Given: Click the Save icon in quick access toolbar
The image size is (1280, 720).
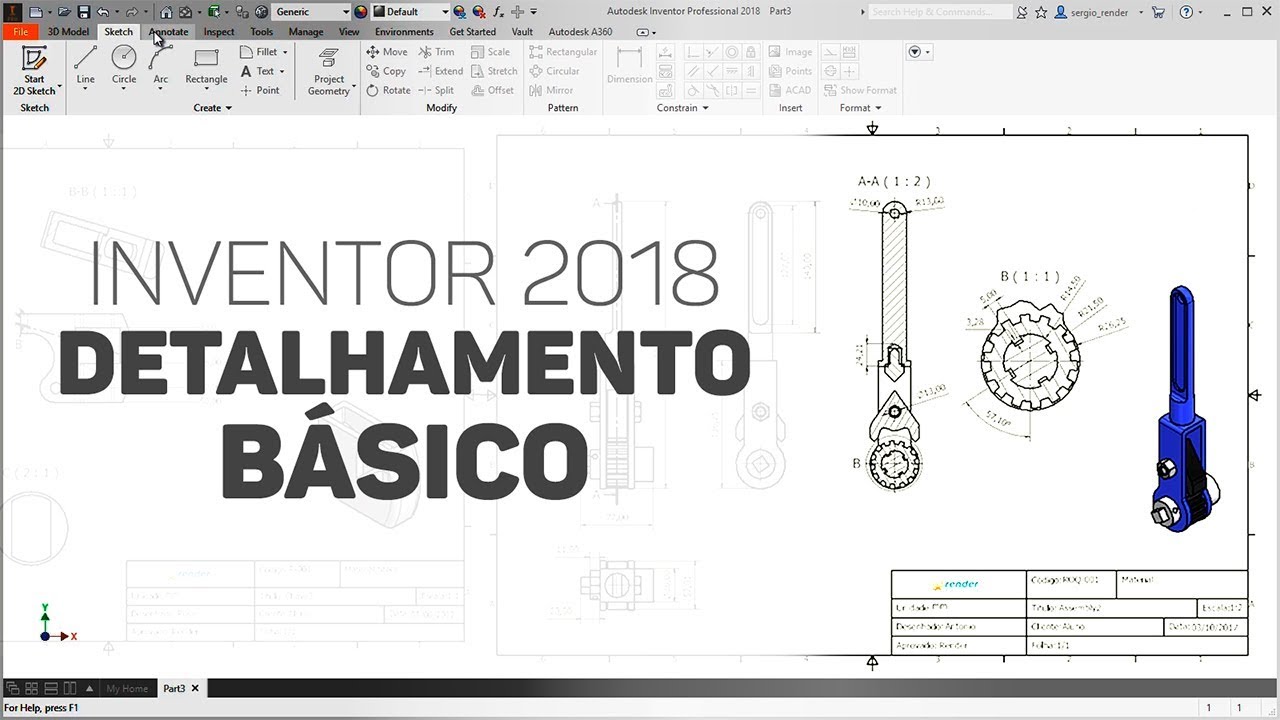Looking at the screenshot, I should coord(83,12).
